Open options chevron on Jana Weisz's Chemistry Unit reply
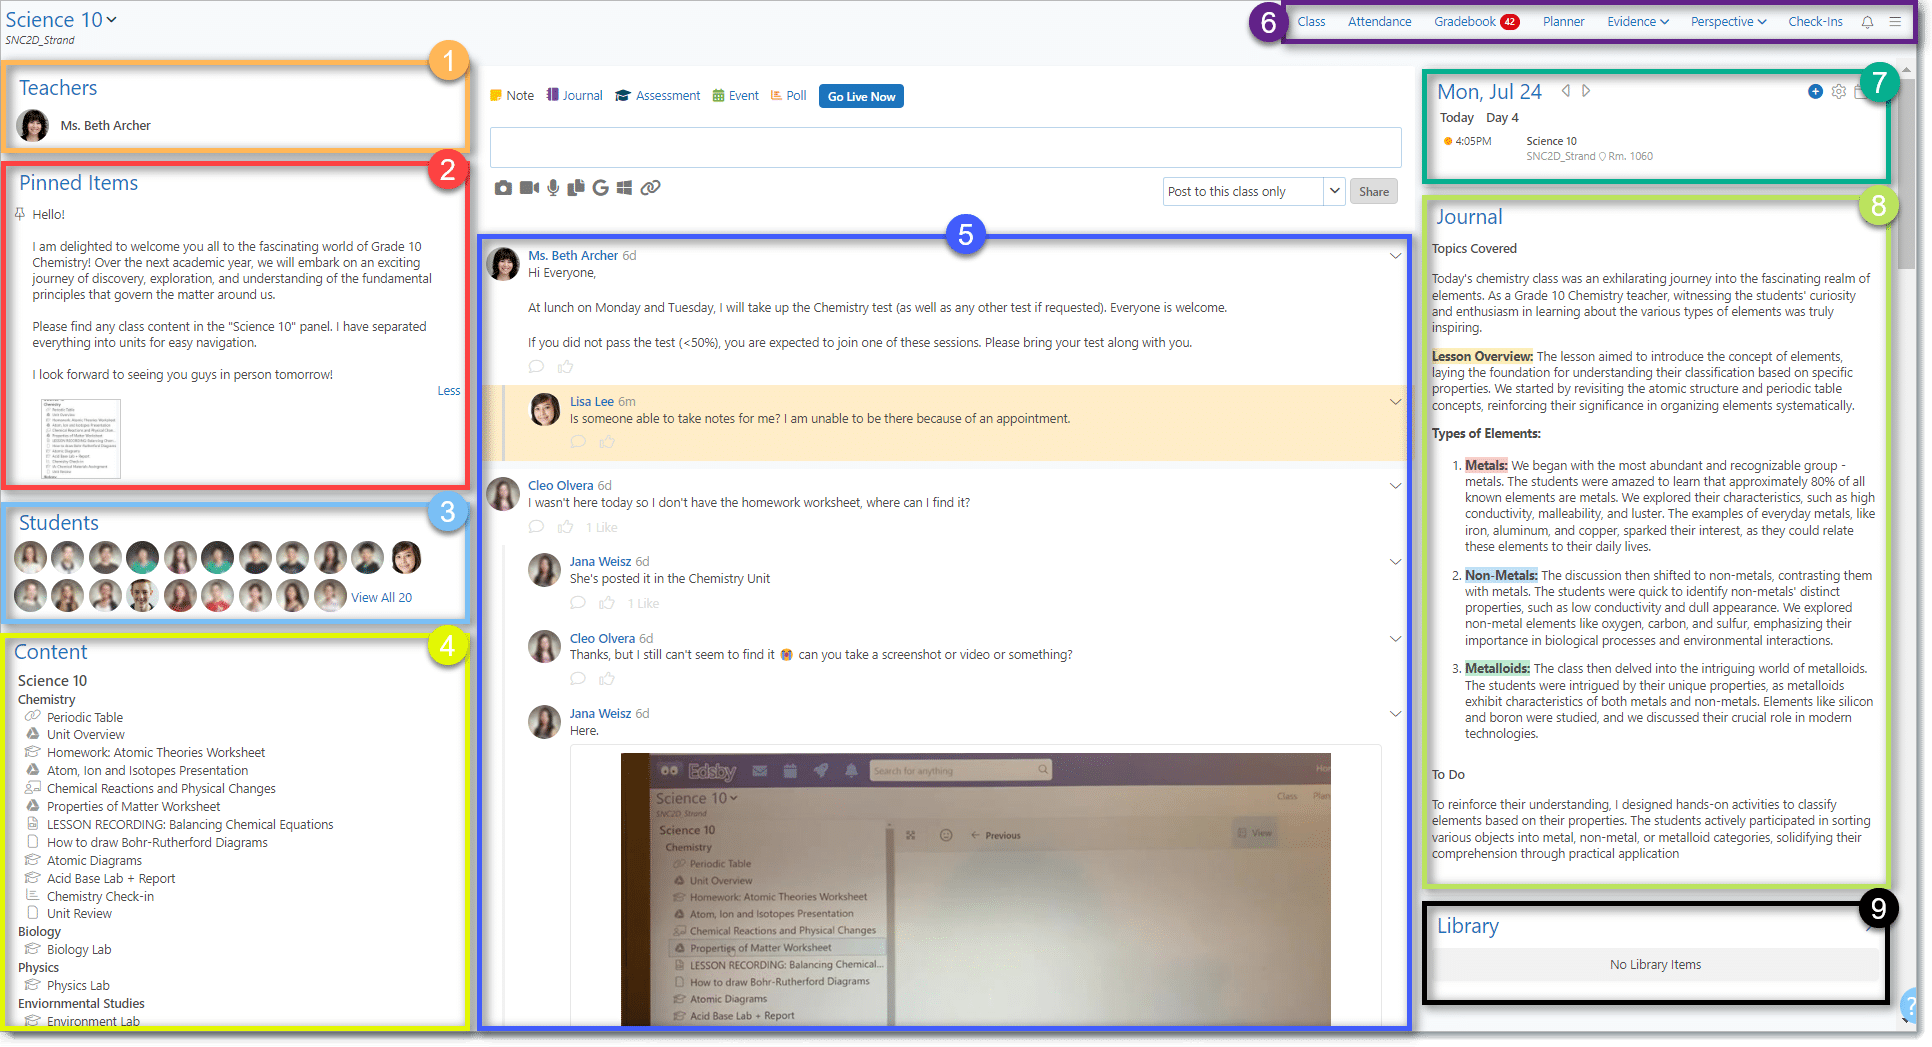Image resolution: width=1932 pixels, height=1047 pixels. click(1395, 562)
